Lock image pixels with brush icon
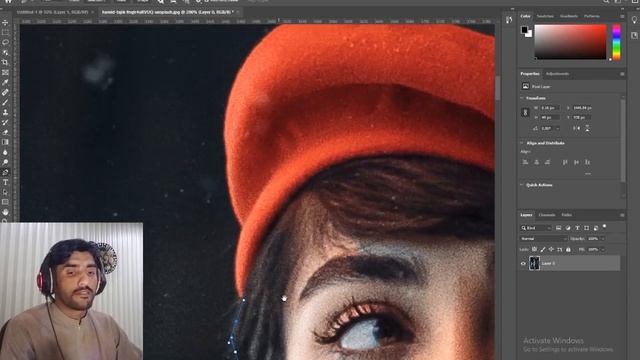This screenshot has height=360, width=640. pos(543,249)
